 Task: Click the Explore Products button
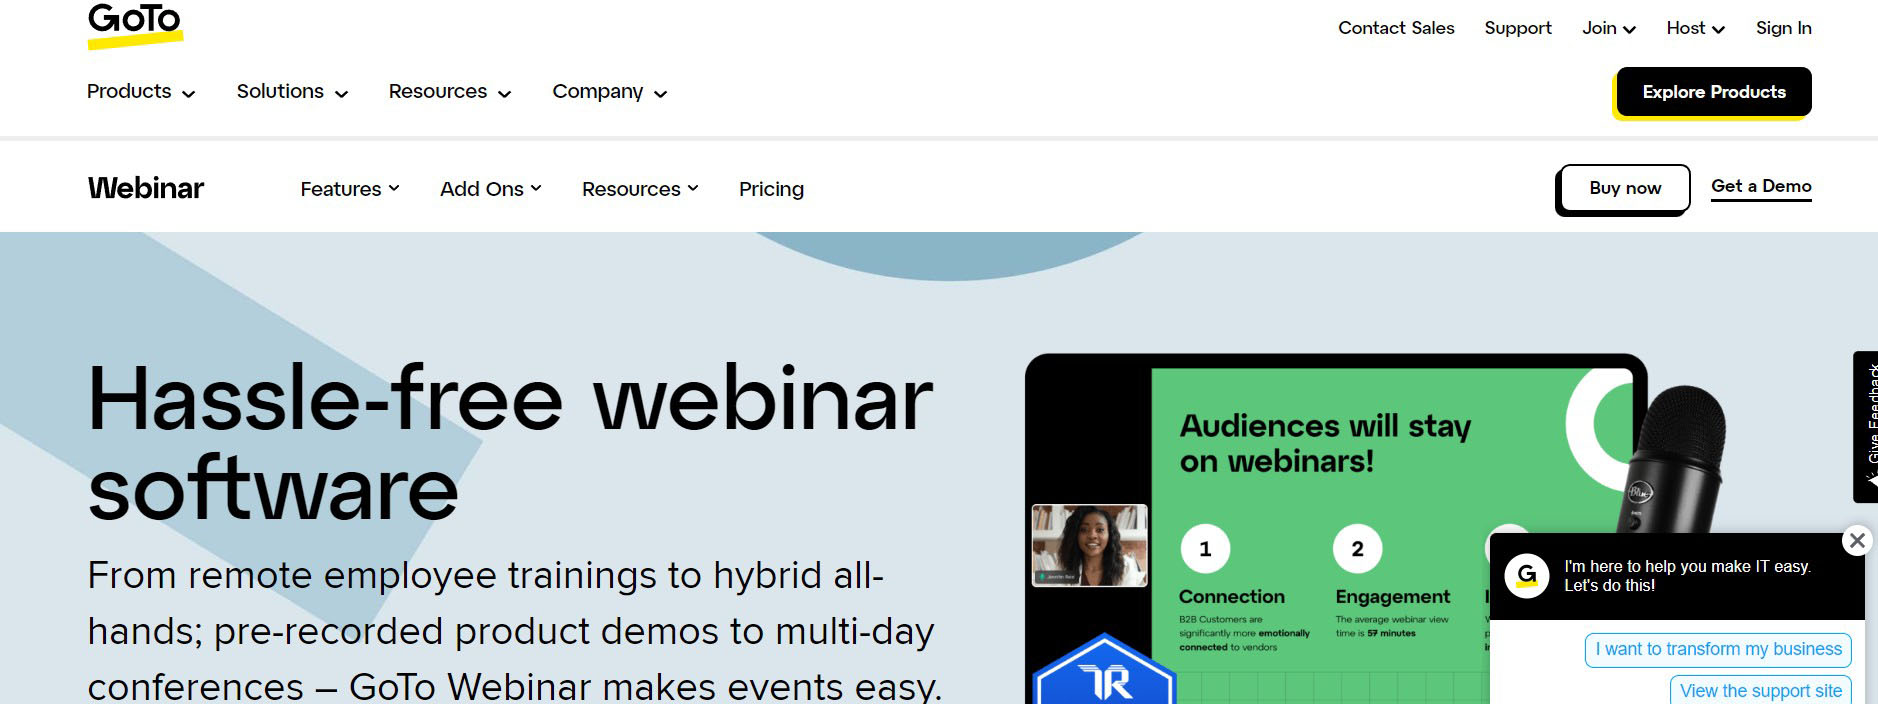(x=1714, y=92)
